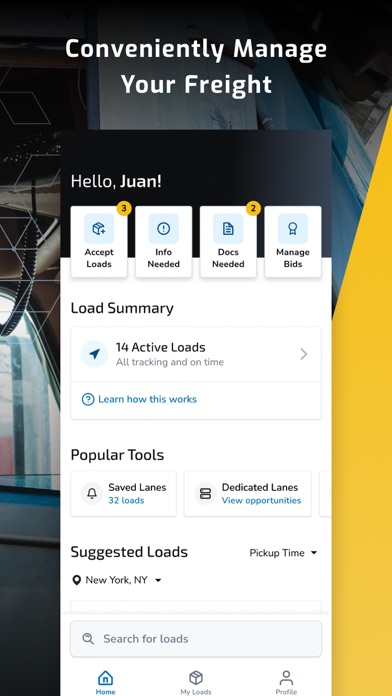This screenshot has width=392, height=696.
Task: Switch to the My Loads tab label
Action: click(196, 692)
